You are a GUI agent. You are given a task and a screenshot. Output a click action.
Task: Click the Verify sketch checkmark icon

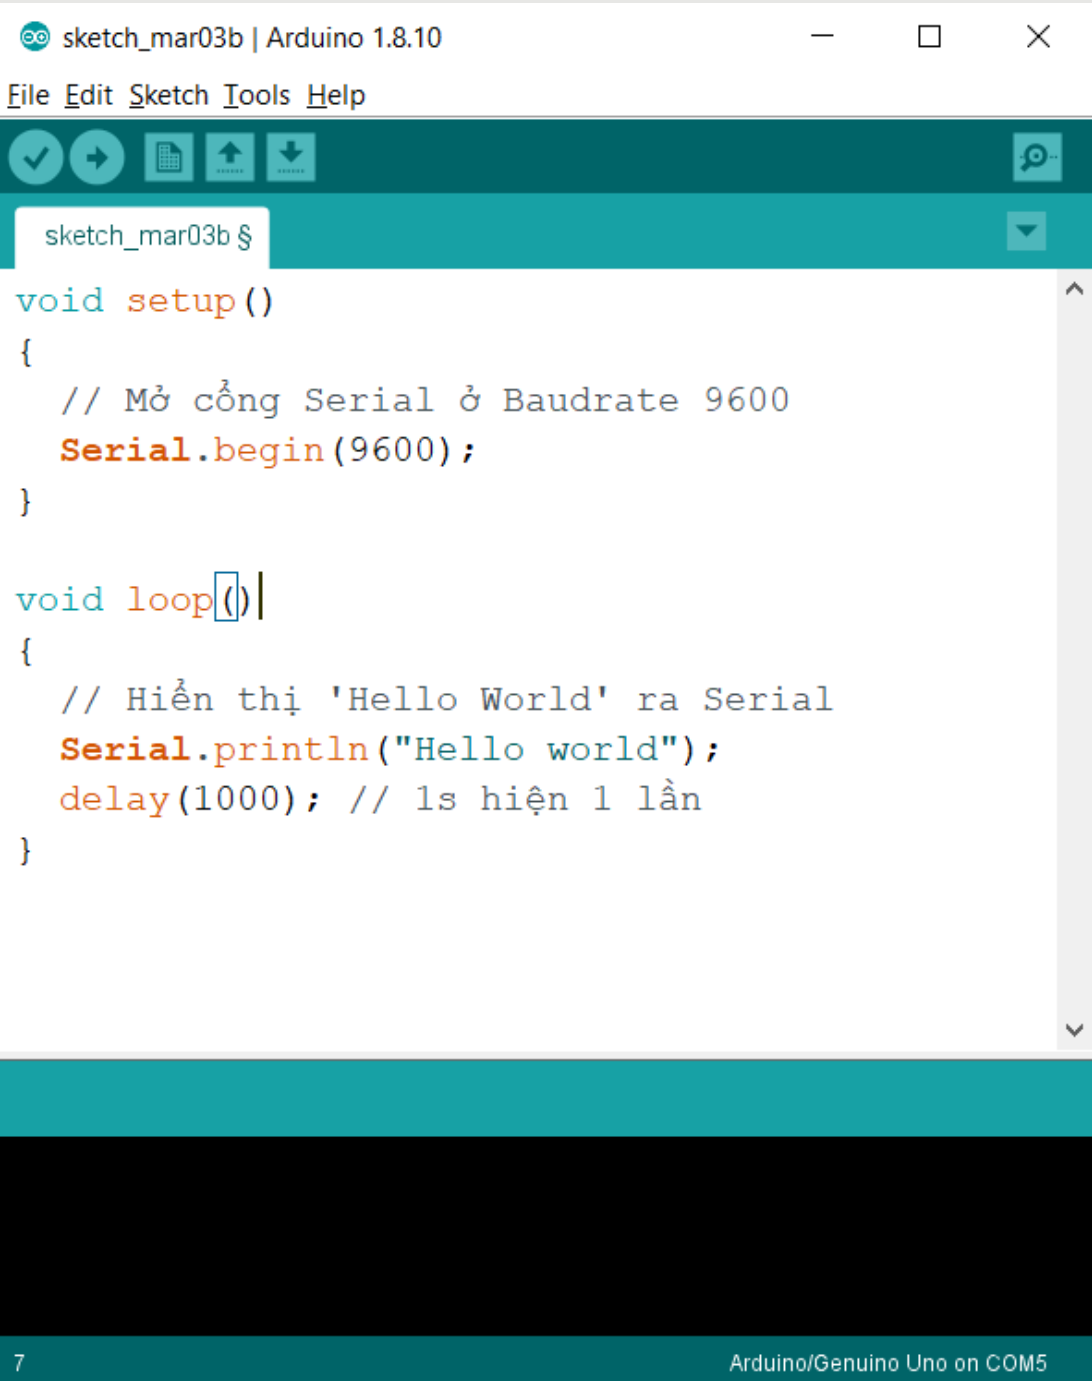(36, 158)
